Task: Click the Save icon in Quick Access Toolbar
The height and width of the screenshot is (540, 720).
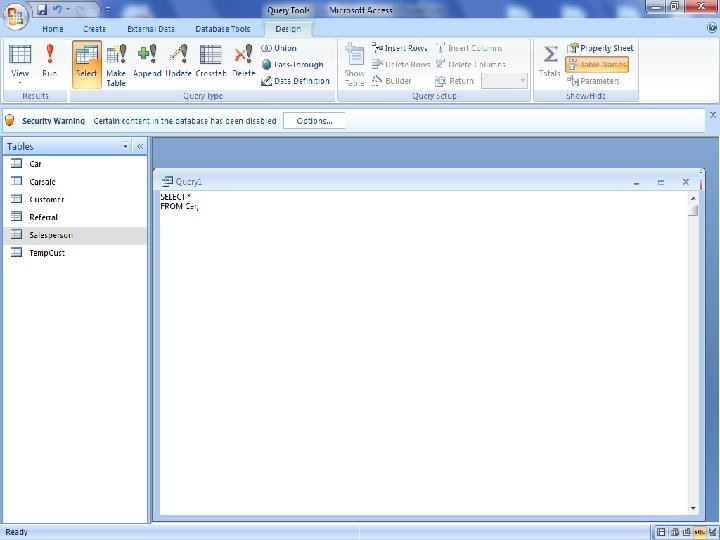Action: [42, 9]
